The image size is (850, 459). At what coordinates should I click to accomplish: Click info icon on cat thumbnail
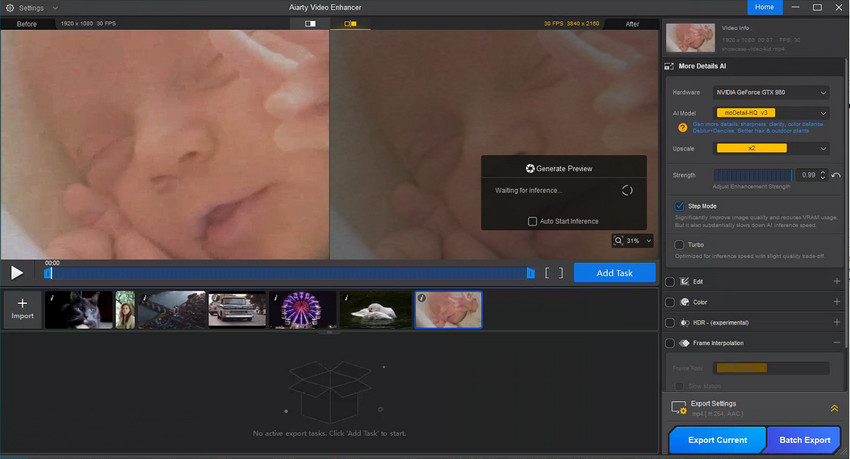pyautogui.click(x=51, y=298)
